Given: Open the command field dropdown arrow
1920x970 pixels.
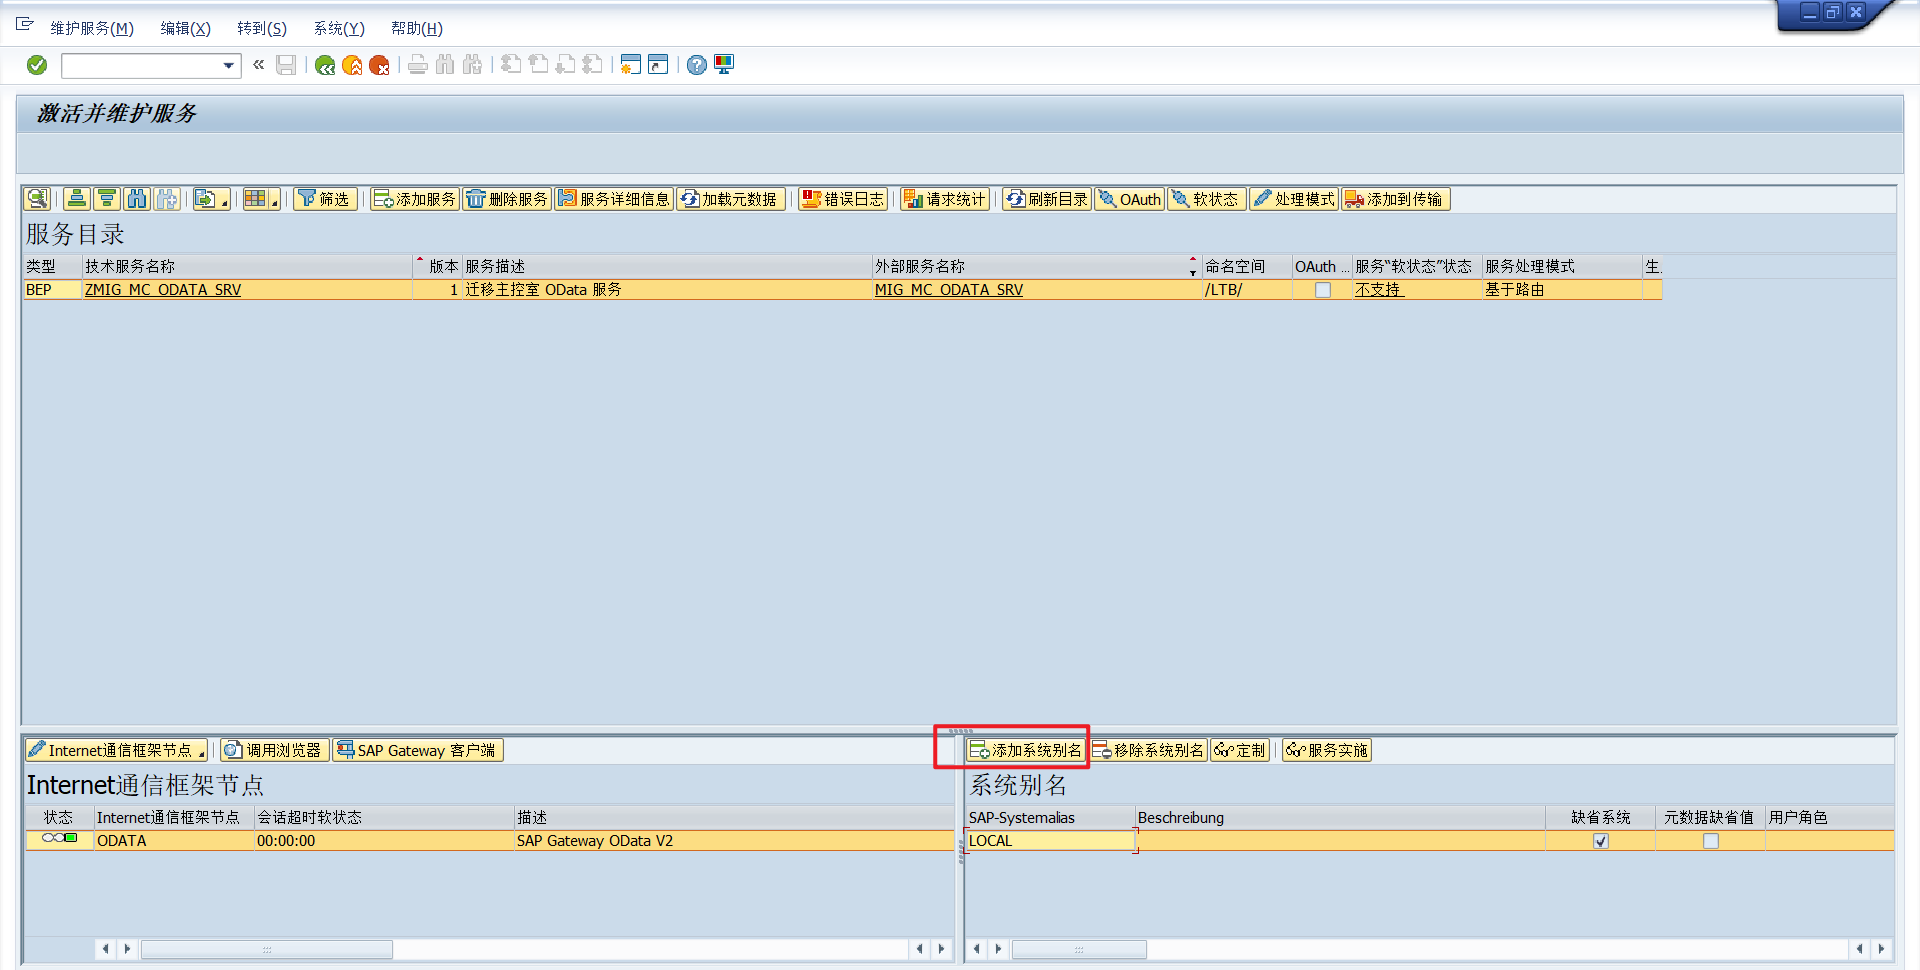Looking at the screenshot, I should (x=229, y=66).
